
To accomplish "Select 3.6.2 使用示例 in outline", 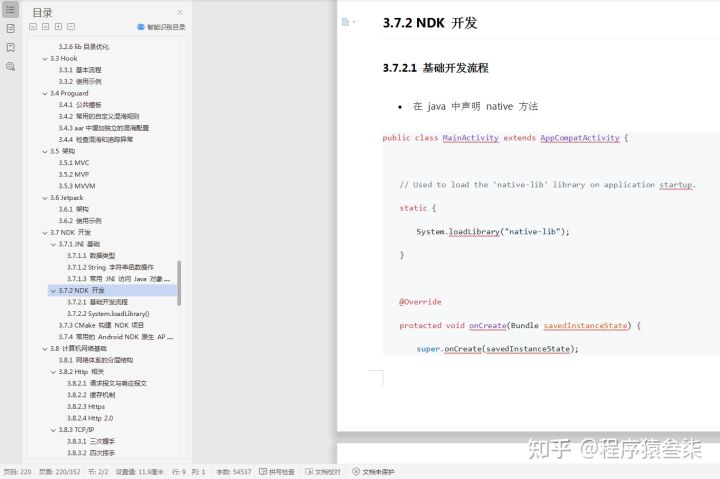I will pyautogui.click(x=80, y=221).
